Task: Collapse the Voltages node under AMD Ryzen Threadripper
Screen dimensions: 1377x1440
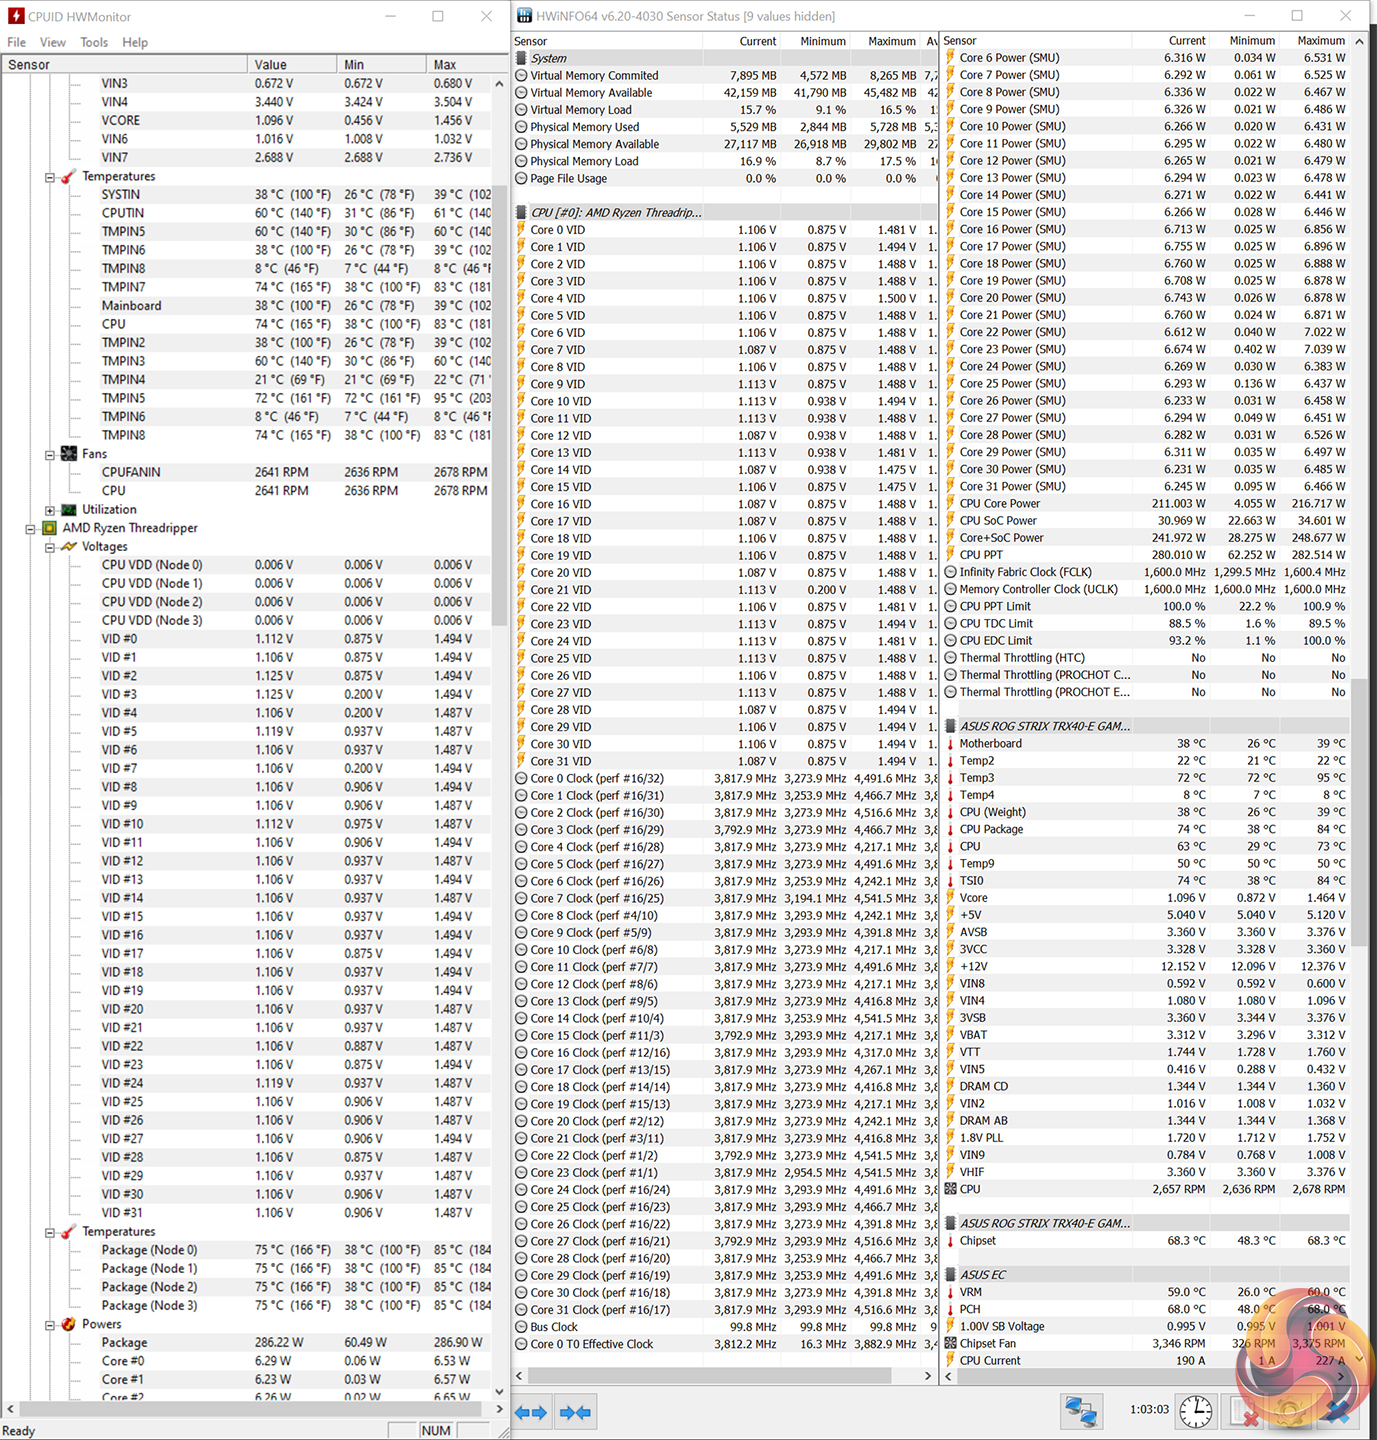Action: 49,547
